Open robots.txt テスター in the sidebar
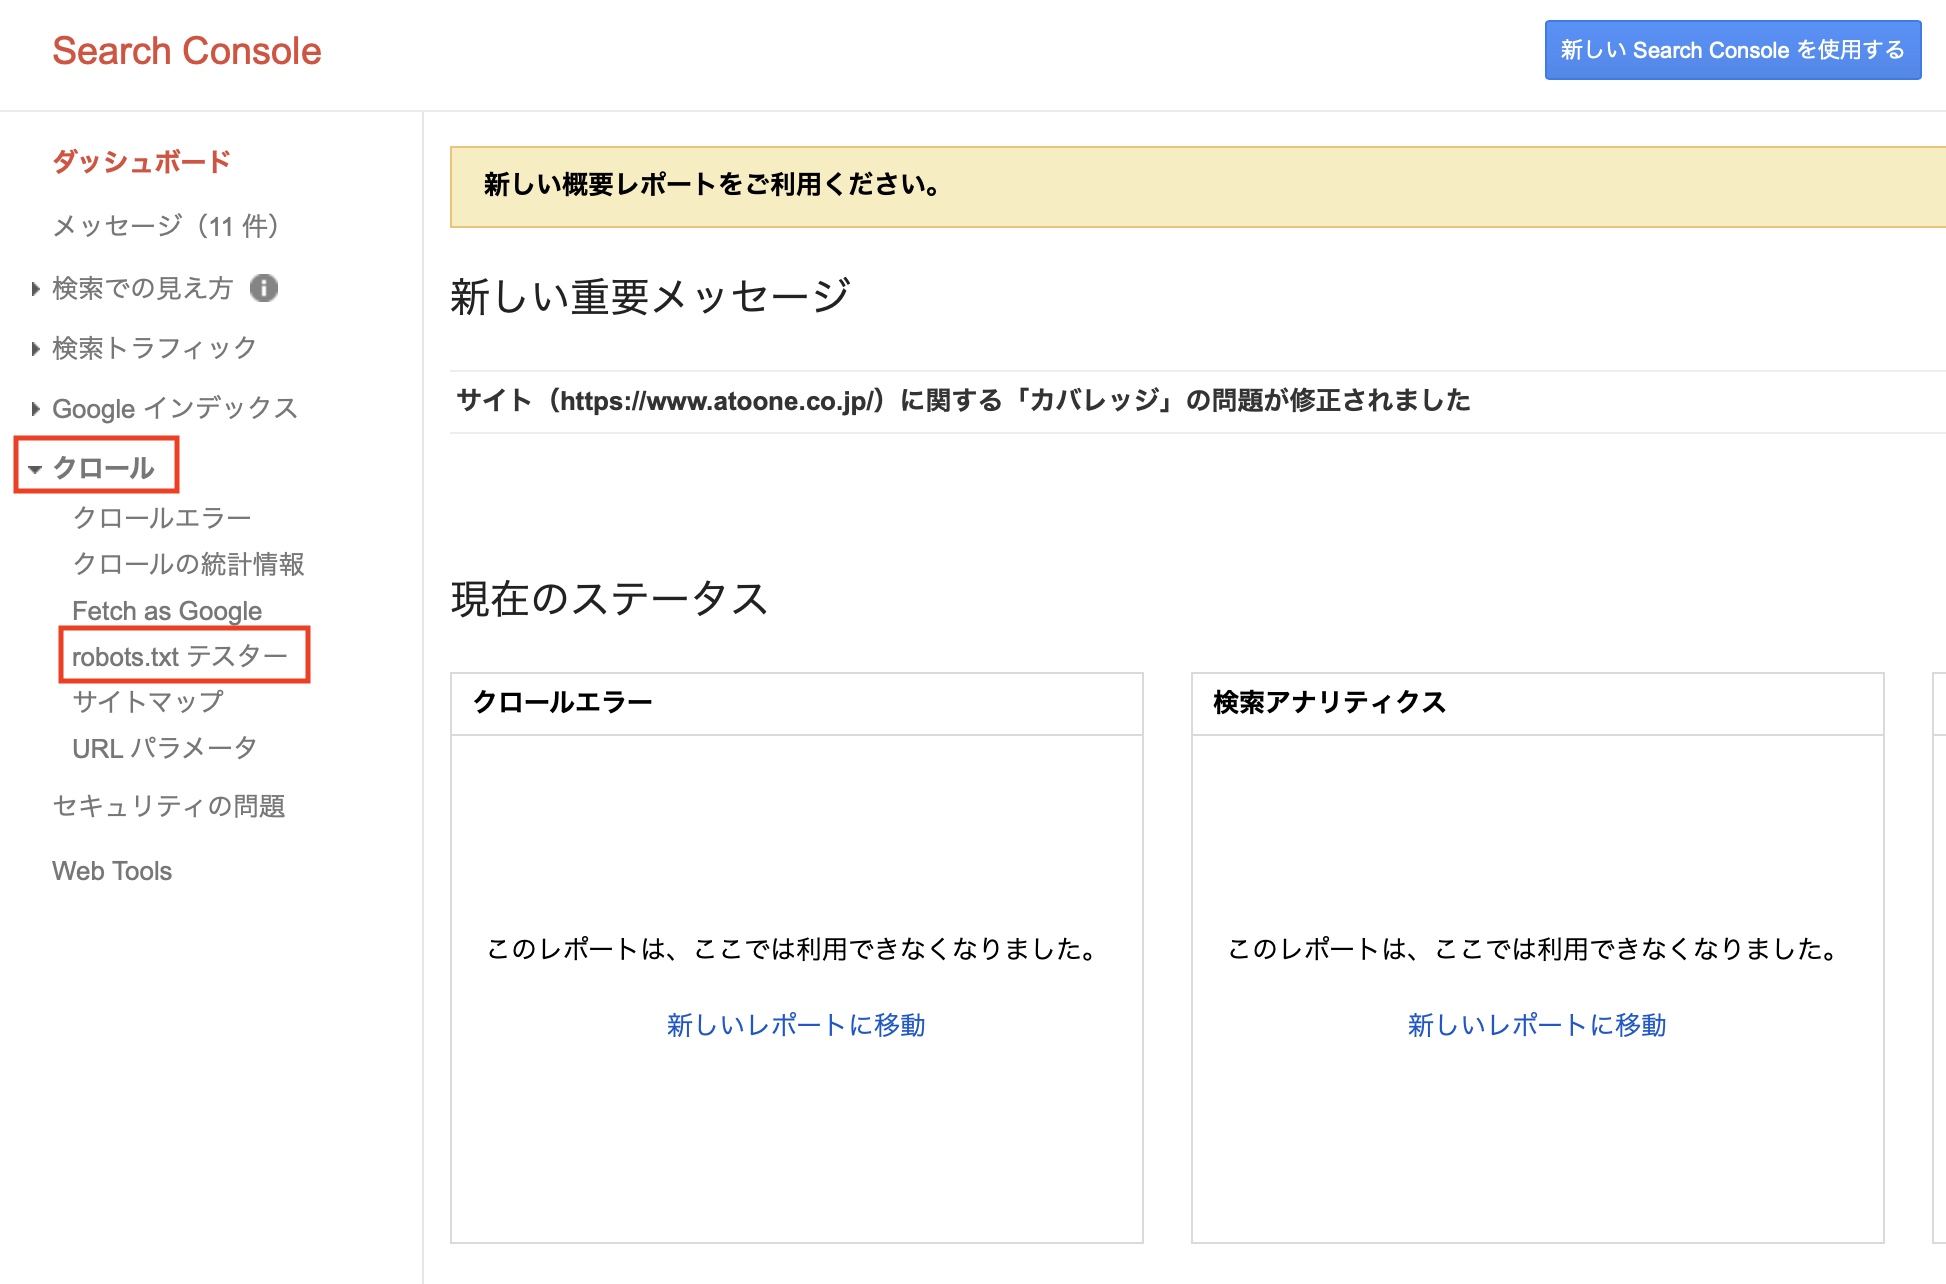This screenshot has width=1946, height=1284. [x=180, y=656]
